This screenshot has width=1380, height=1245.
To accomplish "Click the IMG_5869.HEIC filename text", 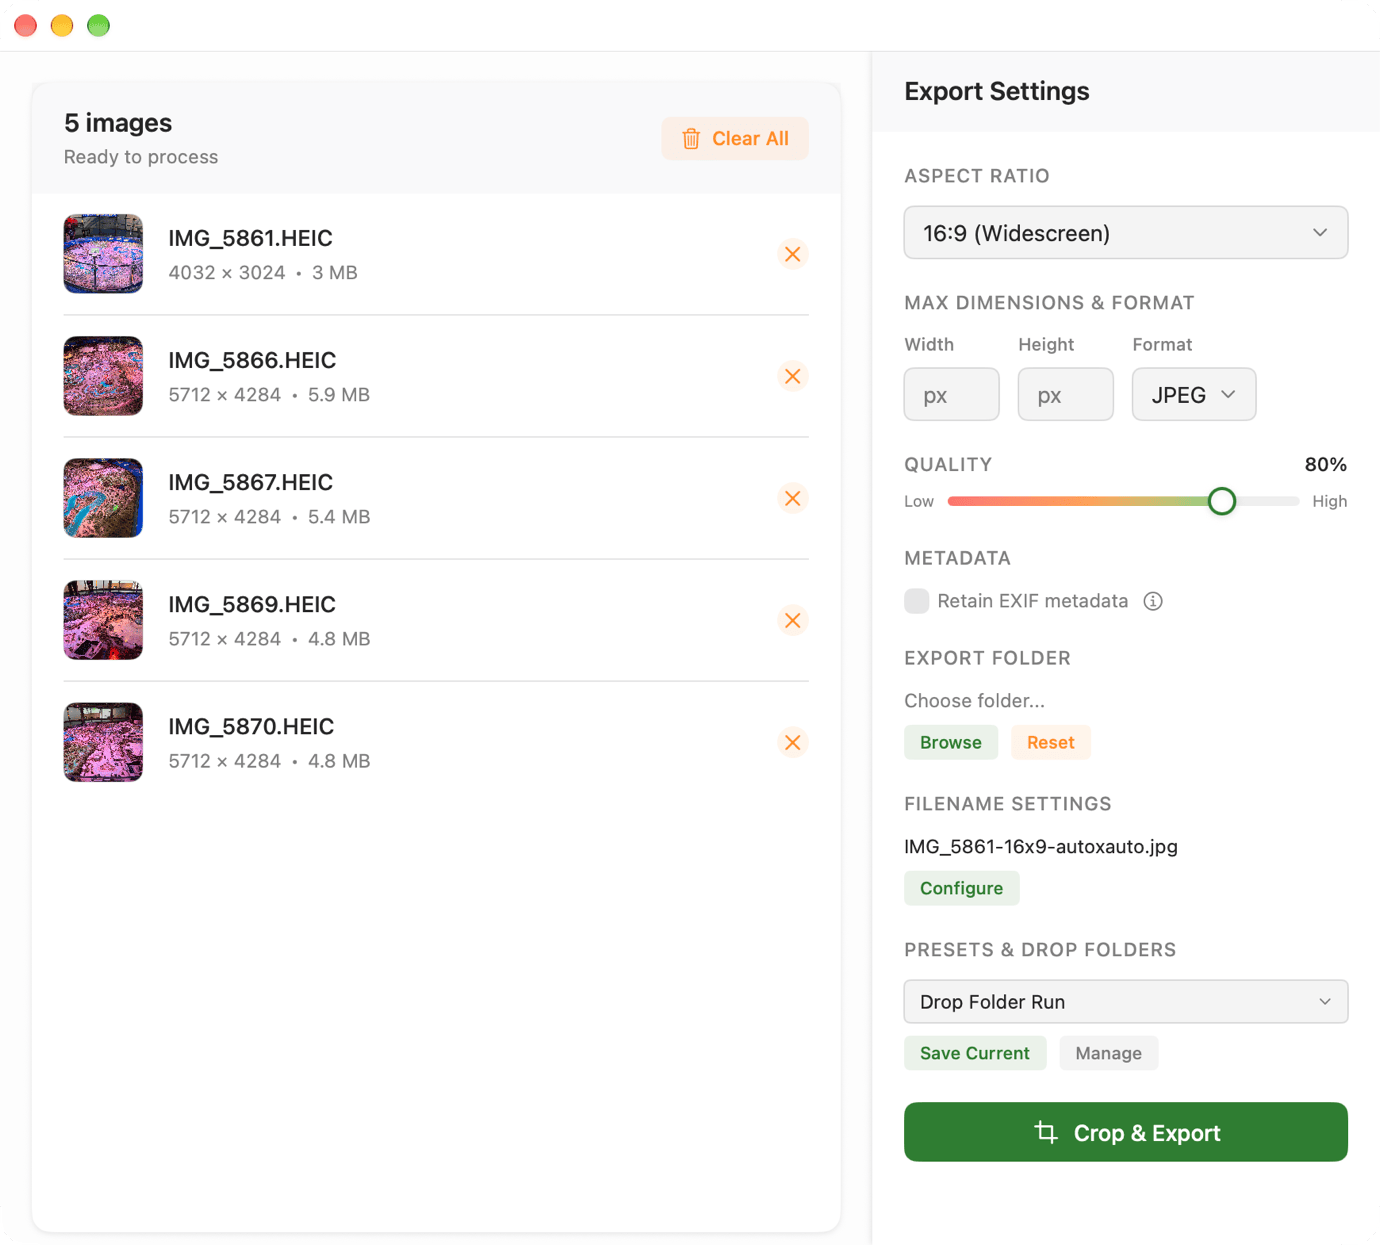I will (x=252, y=604).
